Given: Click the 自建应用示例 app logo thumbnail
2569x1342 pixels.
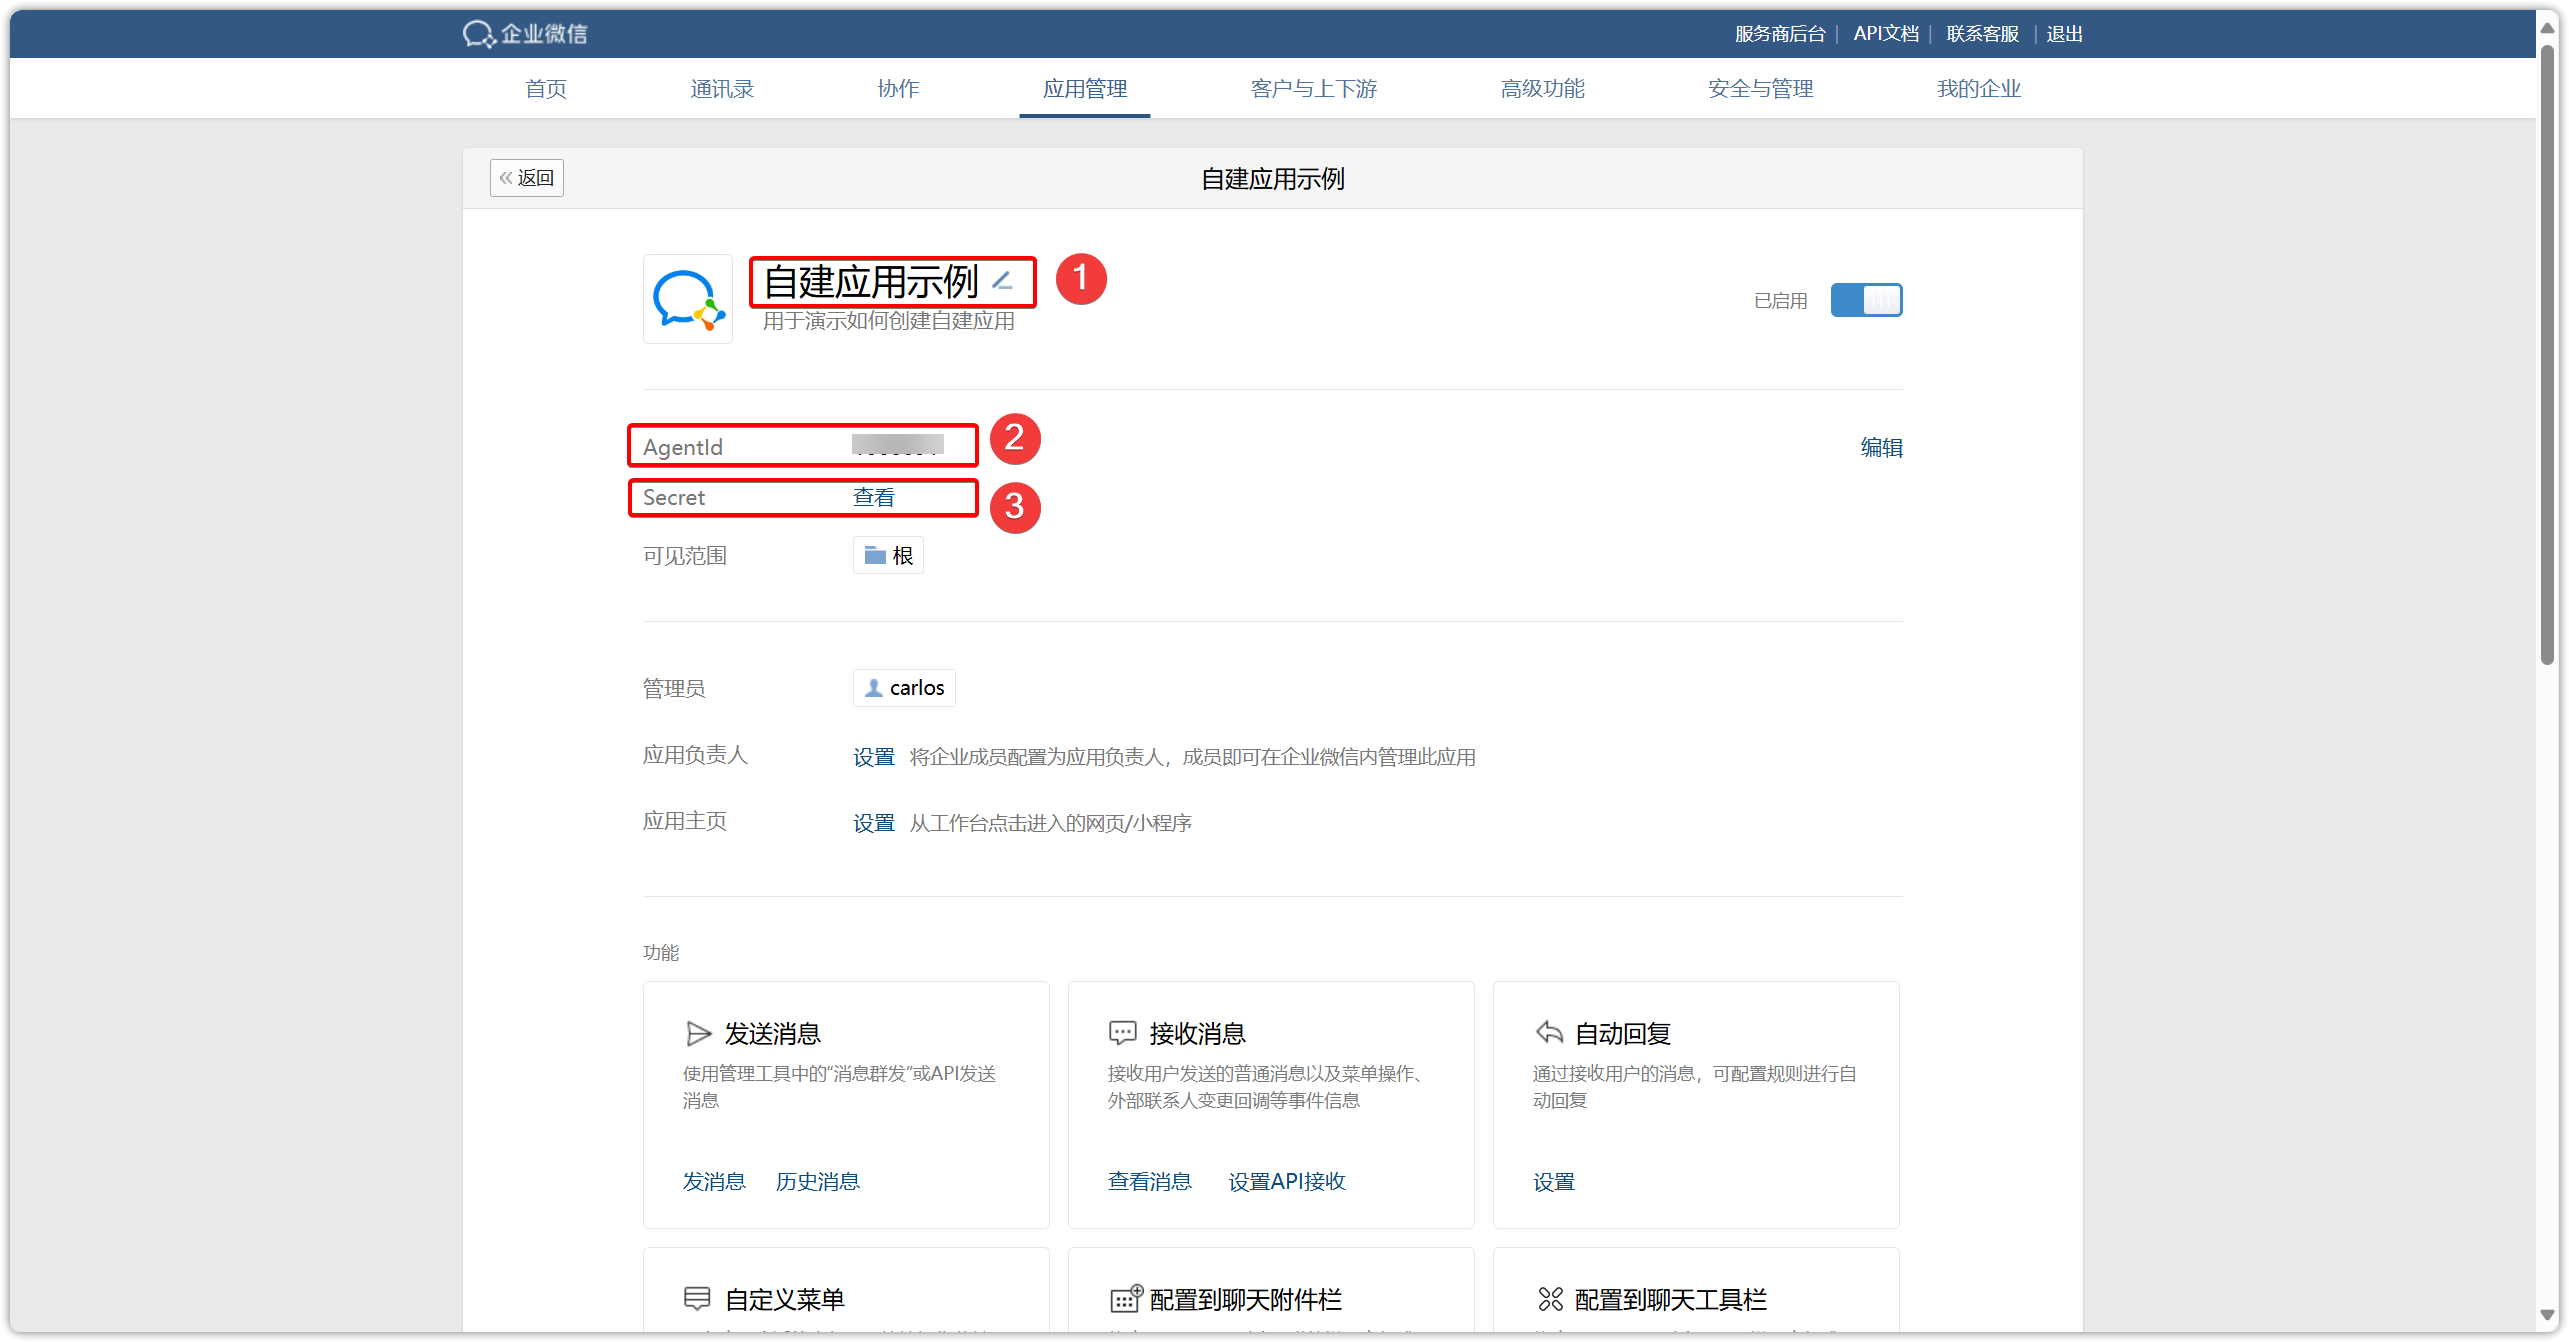Looking at the screenshot, I should pyautogui.click(x=688, y=299).
